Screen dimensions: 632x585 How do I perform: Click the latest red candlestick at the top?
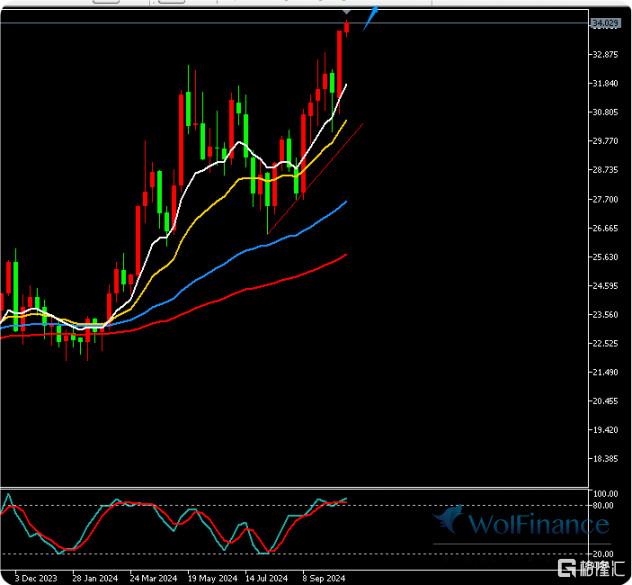[x=346, y=26]
